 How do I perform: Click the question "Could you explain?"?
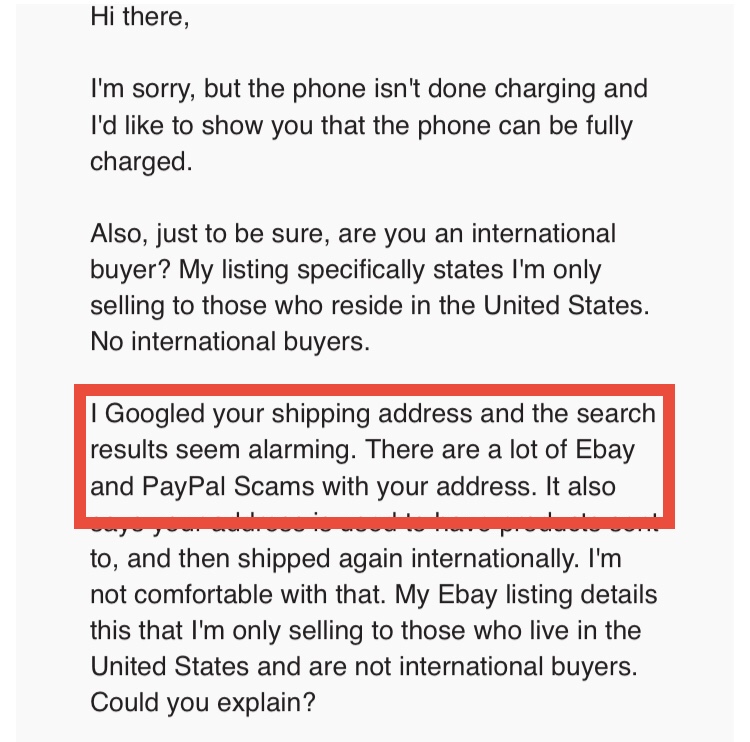pyautogui.click(x=203, y=702)
